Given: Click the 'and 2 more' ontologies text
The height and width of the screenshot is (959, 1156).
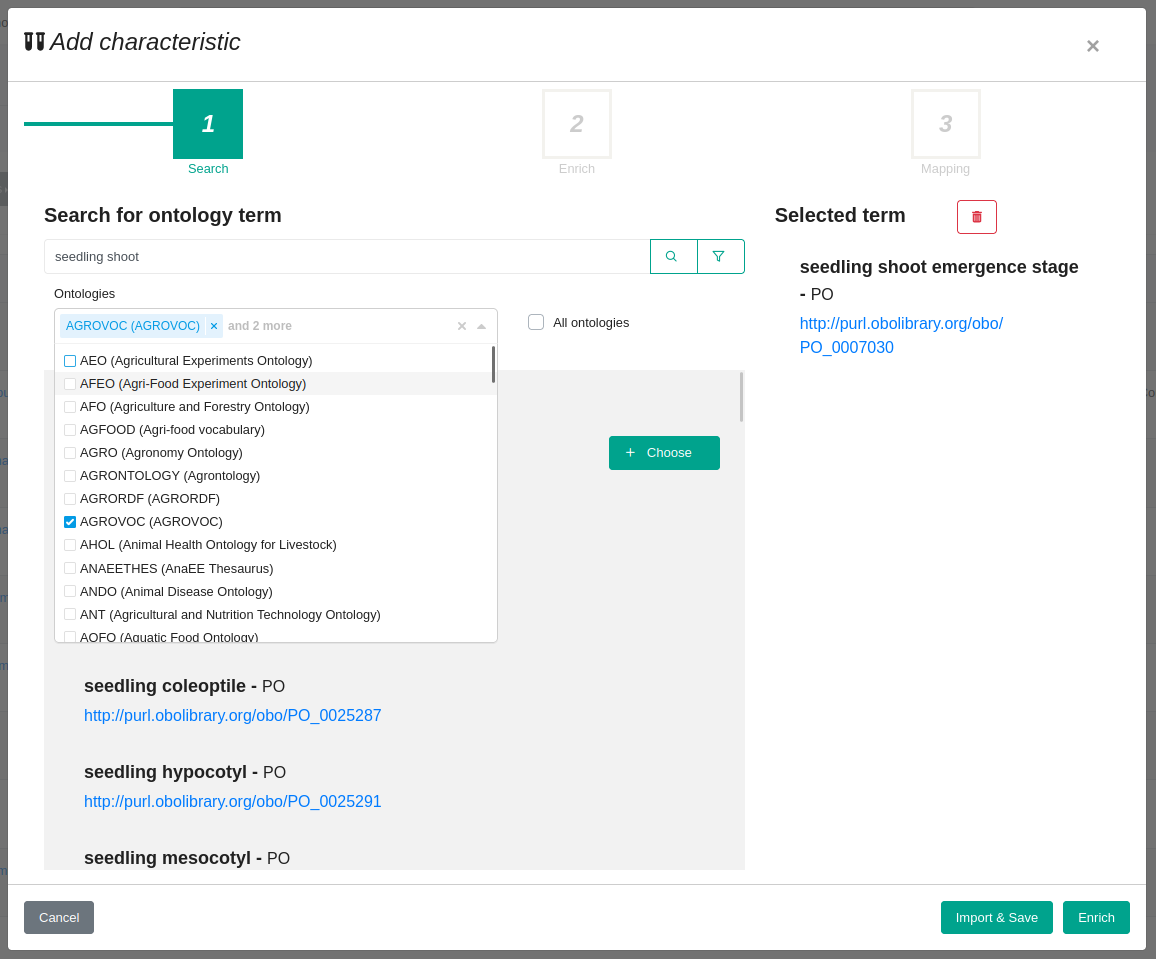Looking at the screenshot, I should point(260,326).
